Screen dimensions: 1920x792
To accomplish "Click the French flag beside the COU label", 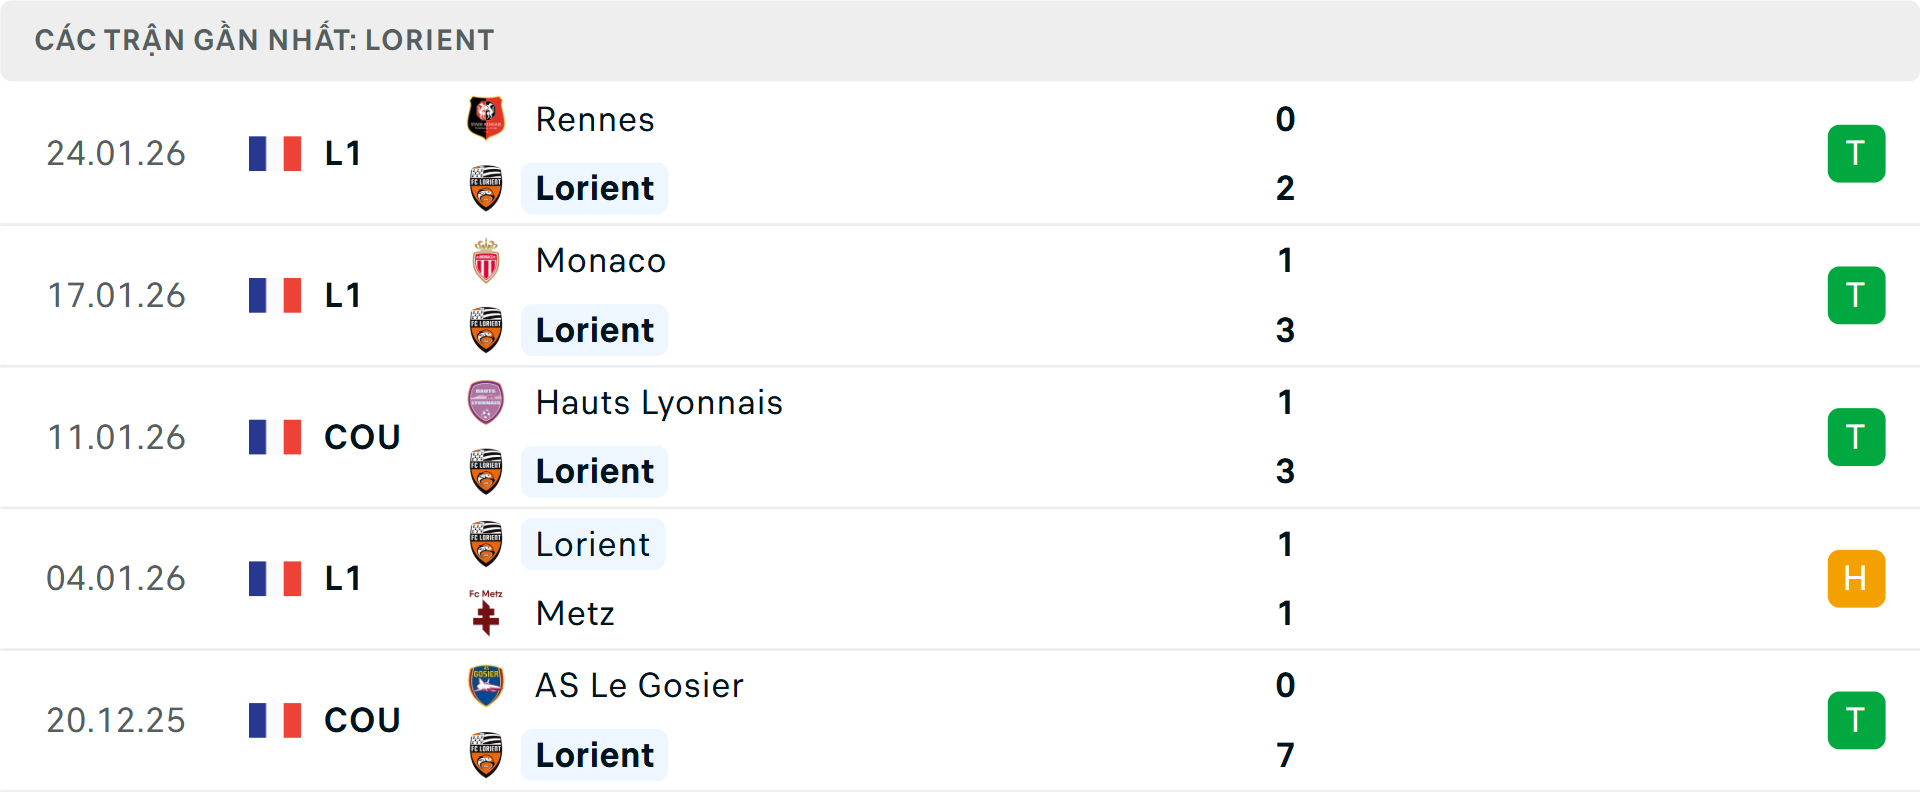I will coord(274,437).
